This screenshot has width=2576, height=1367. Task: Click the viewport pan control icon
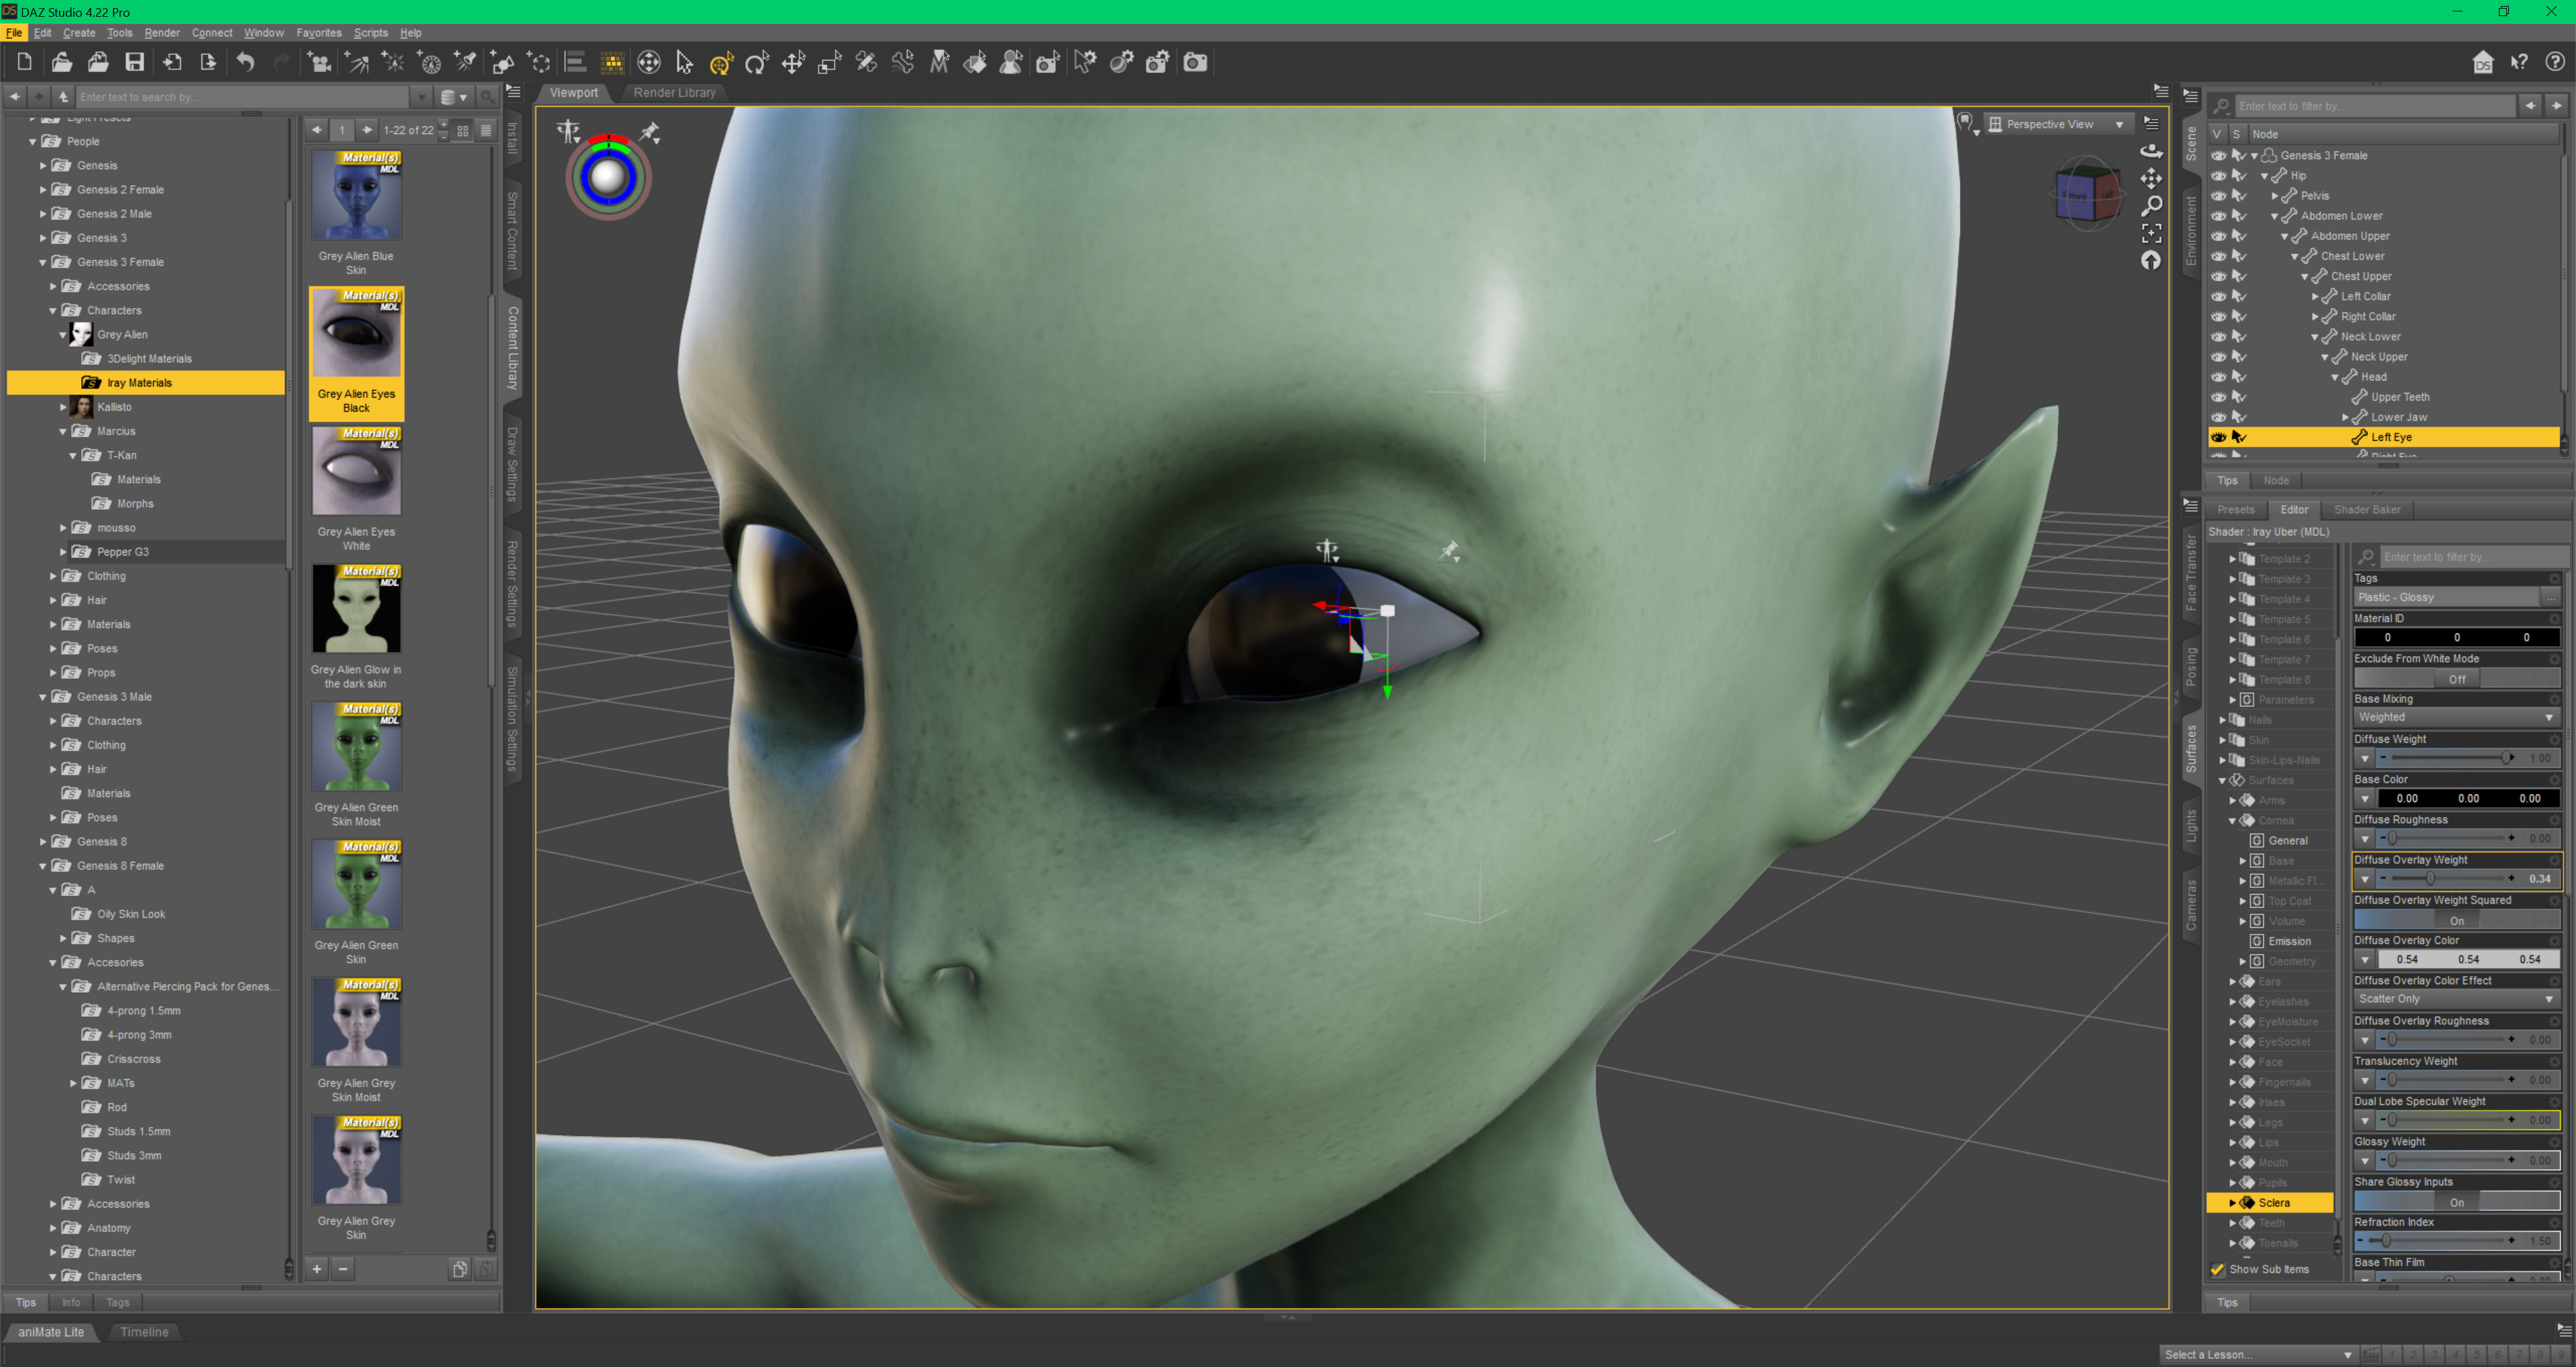2151,178
